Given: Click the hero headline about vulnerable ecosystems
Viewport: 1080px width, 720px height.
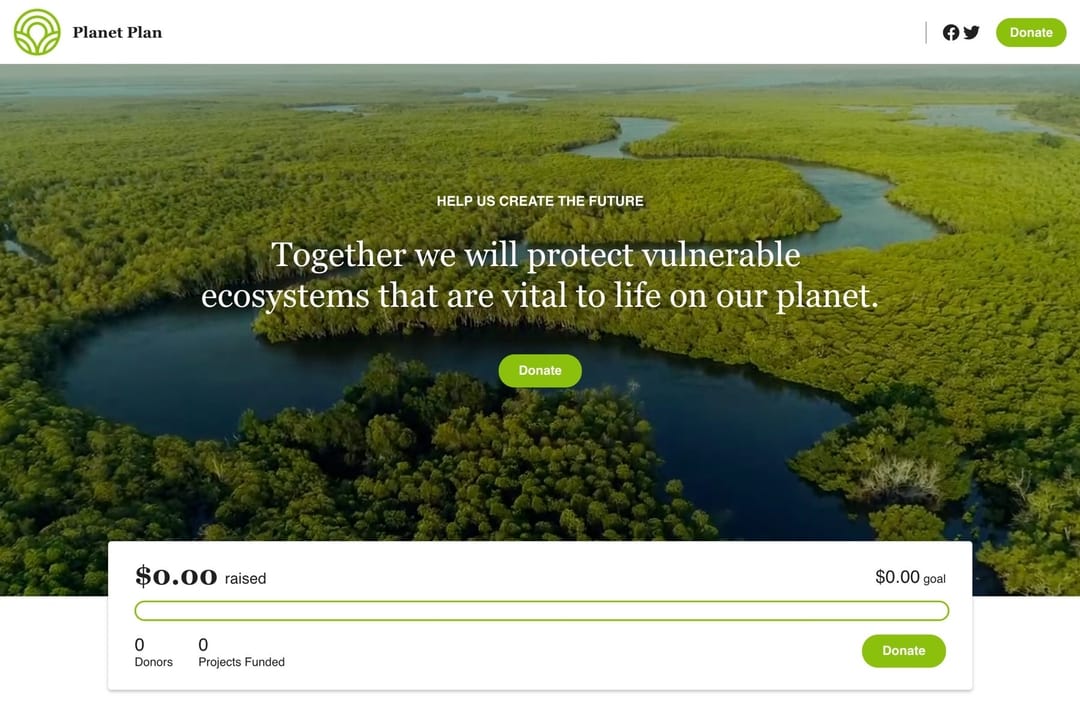Looking at the screenshot, I should [x=540, y=275].
